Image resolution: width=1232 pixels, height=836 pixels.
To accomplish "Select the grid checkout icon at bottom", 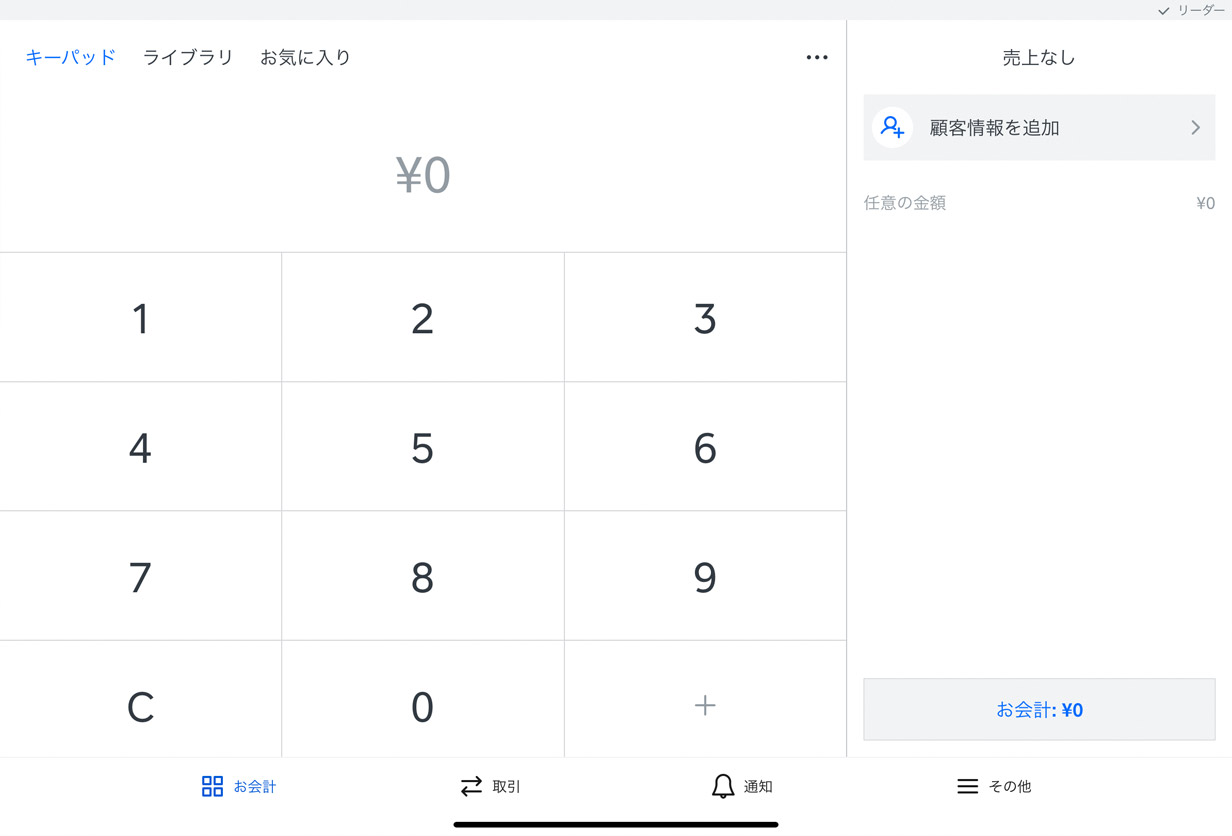I will (212, 786).
